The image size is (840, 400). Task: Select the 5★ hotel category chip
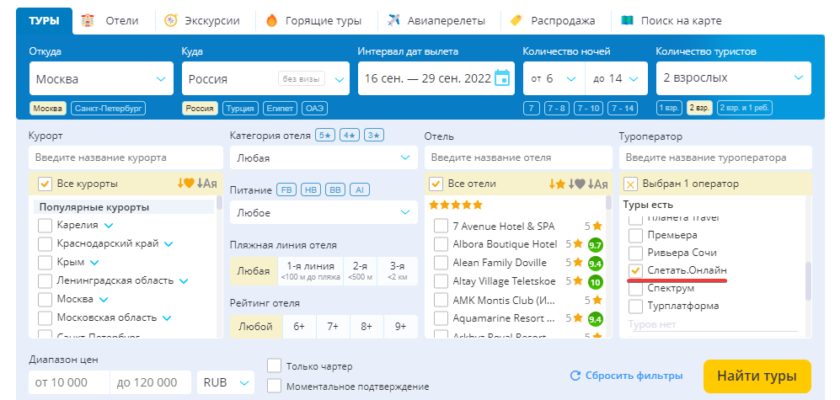click(x=325, y=135)
